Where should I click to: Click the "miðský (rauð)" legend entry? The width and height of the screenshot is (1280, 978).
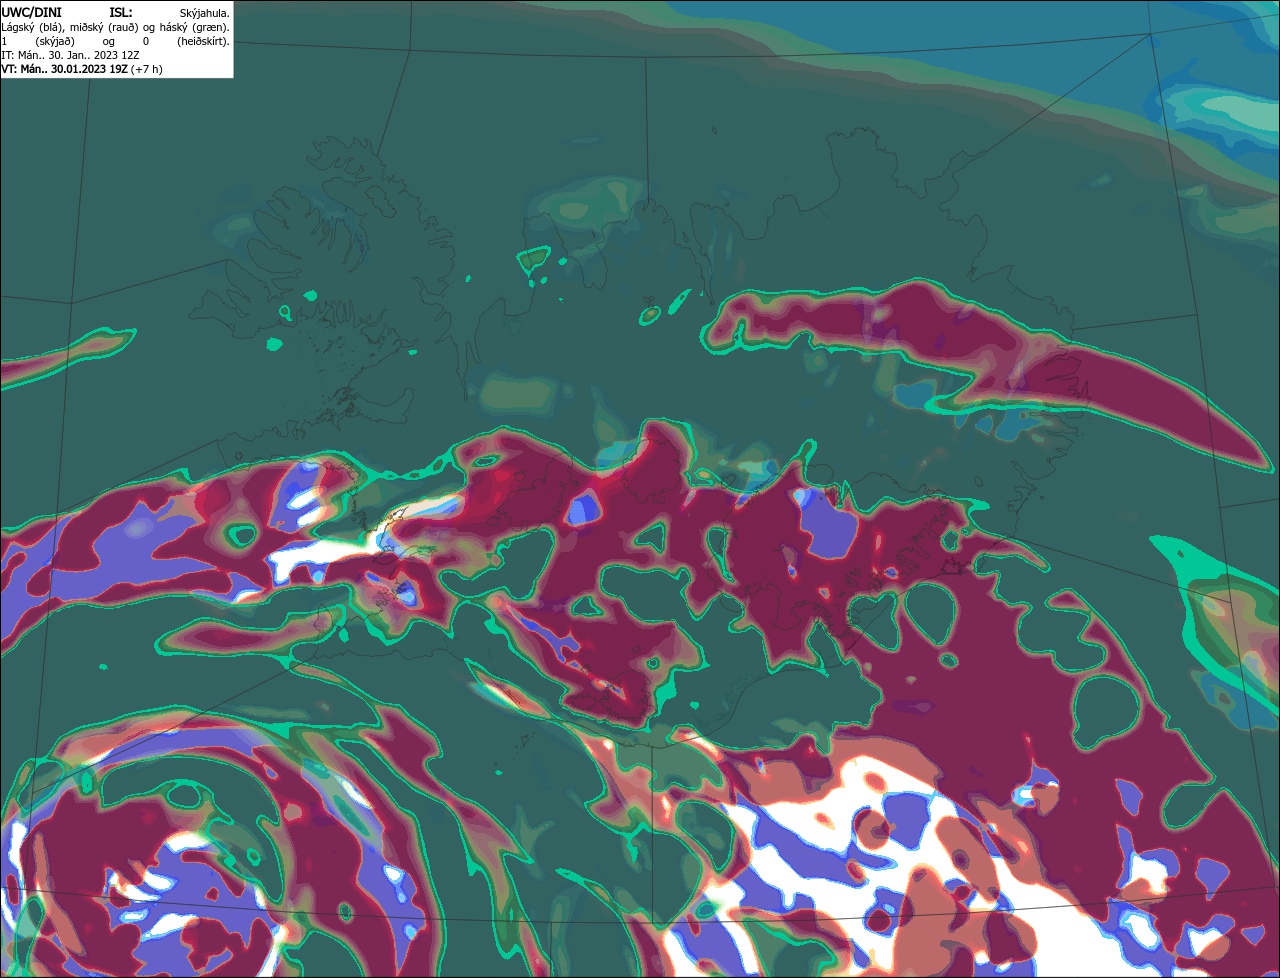tap(104, 28)
